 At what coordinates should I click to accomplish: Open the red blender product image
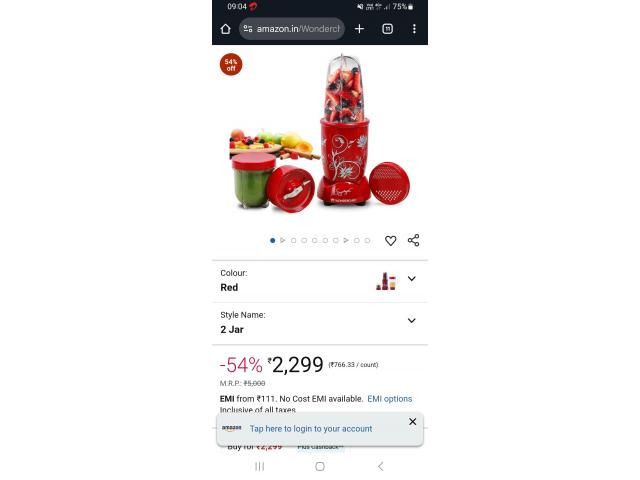[x=320, y=133]
